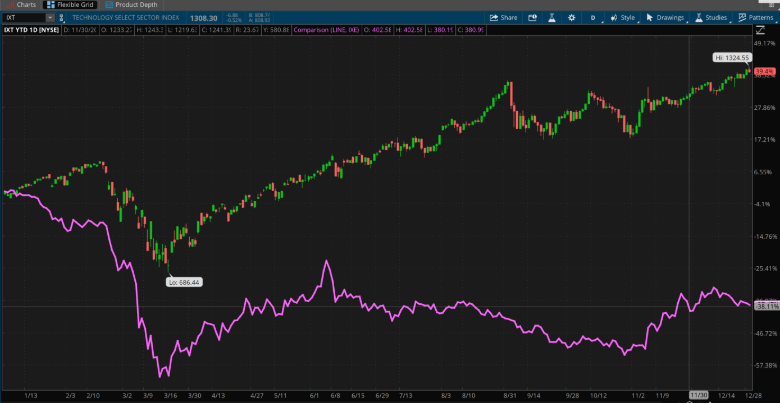
Task: Open chart settings gear icon
Action: 572,17
